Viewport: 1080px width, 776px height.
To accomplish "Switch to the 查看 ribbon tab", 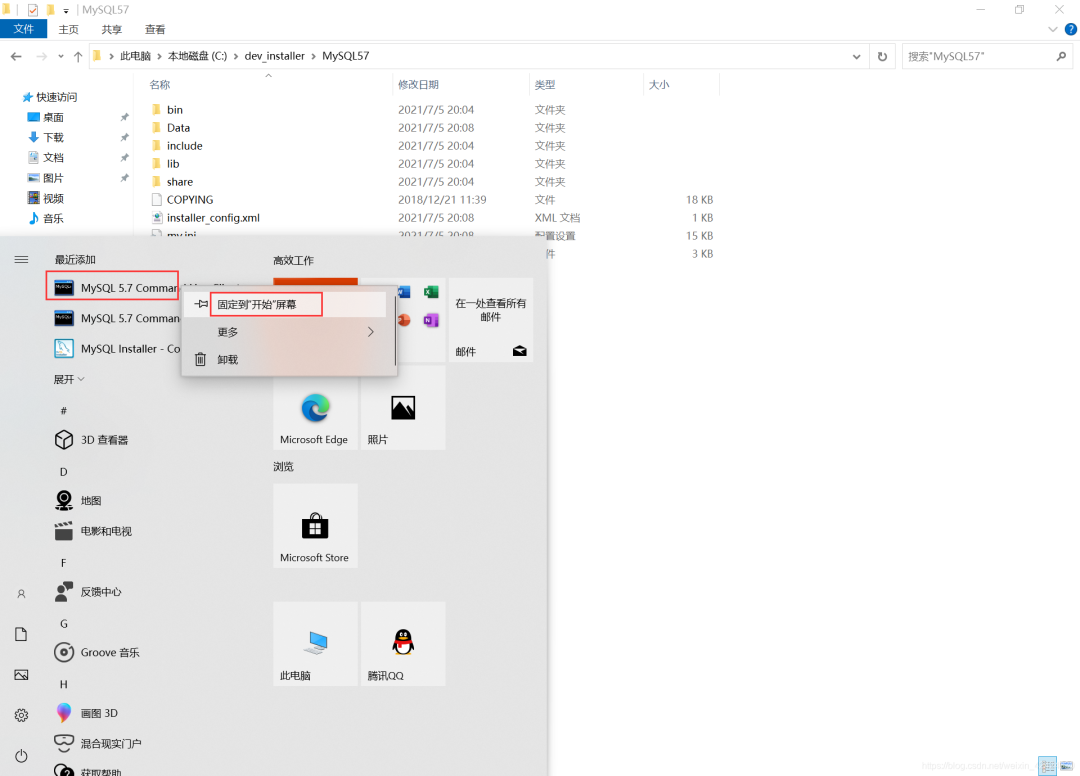I will tap(155, 29).
